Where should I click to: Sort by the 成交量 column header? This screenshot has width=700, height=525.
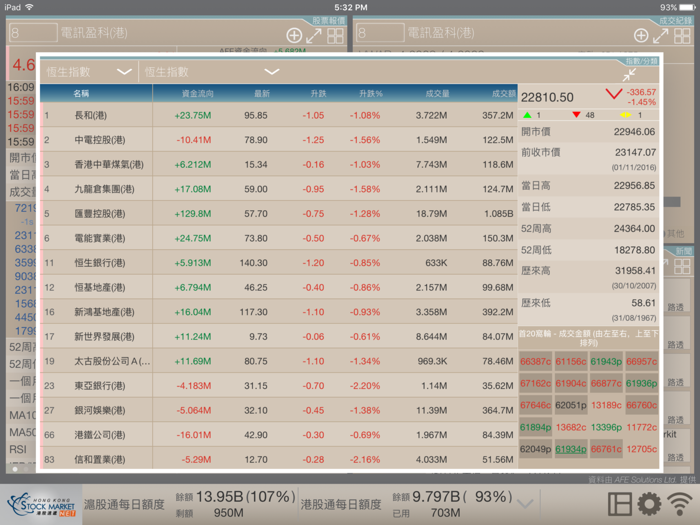[437, 93]
